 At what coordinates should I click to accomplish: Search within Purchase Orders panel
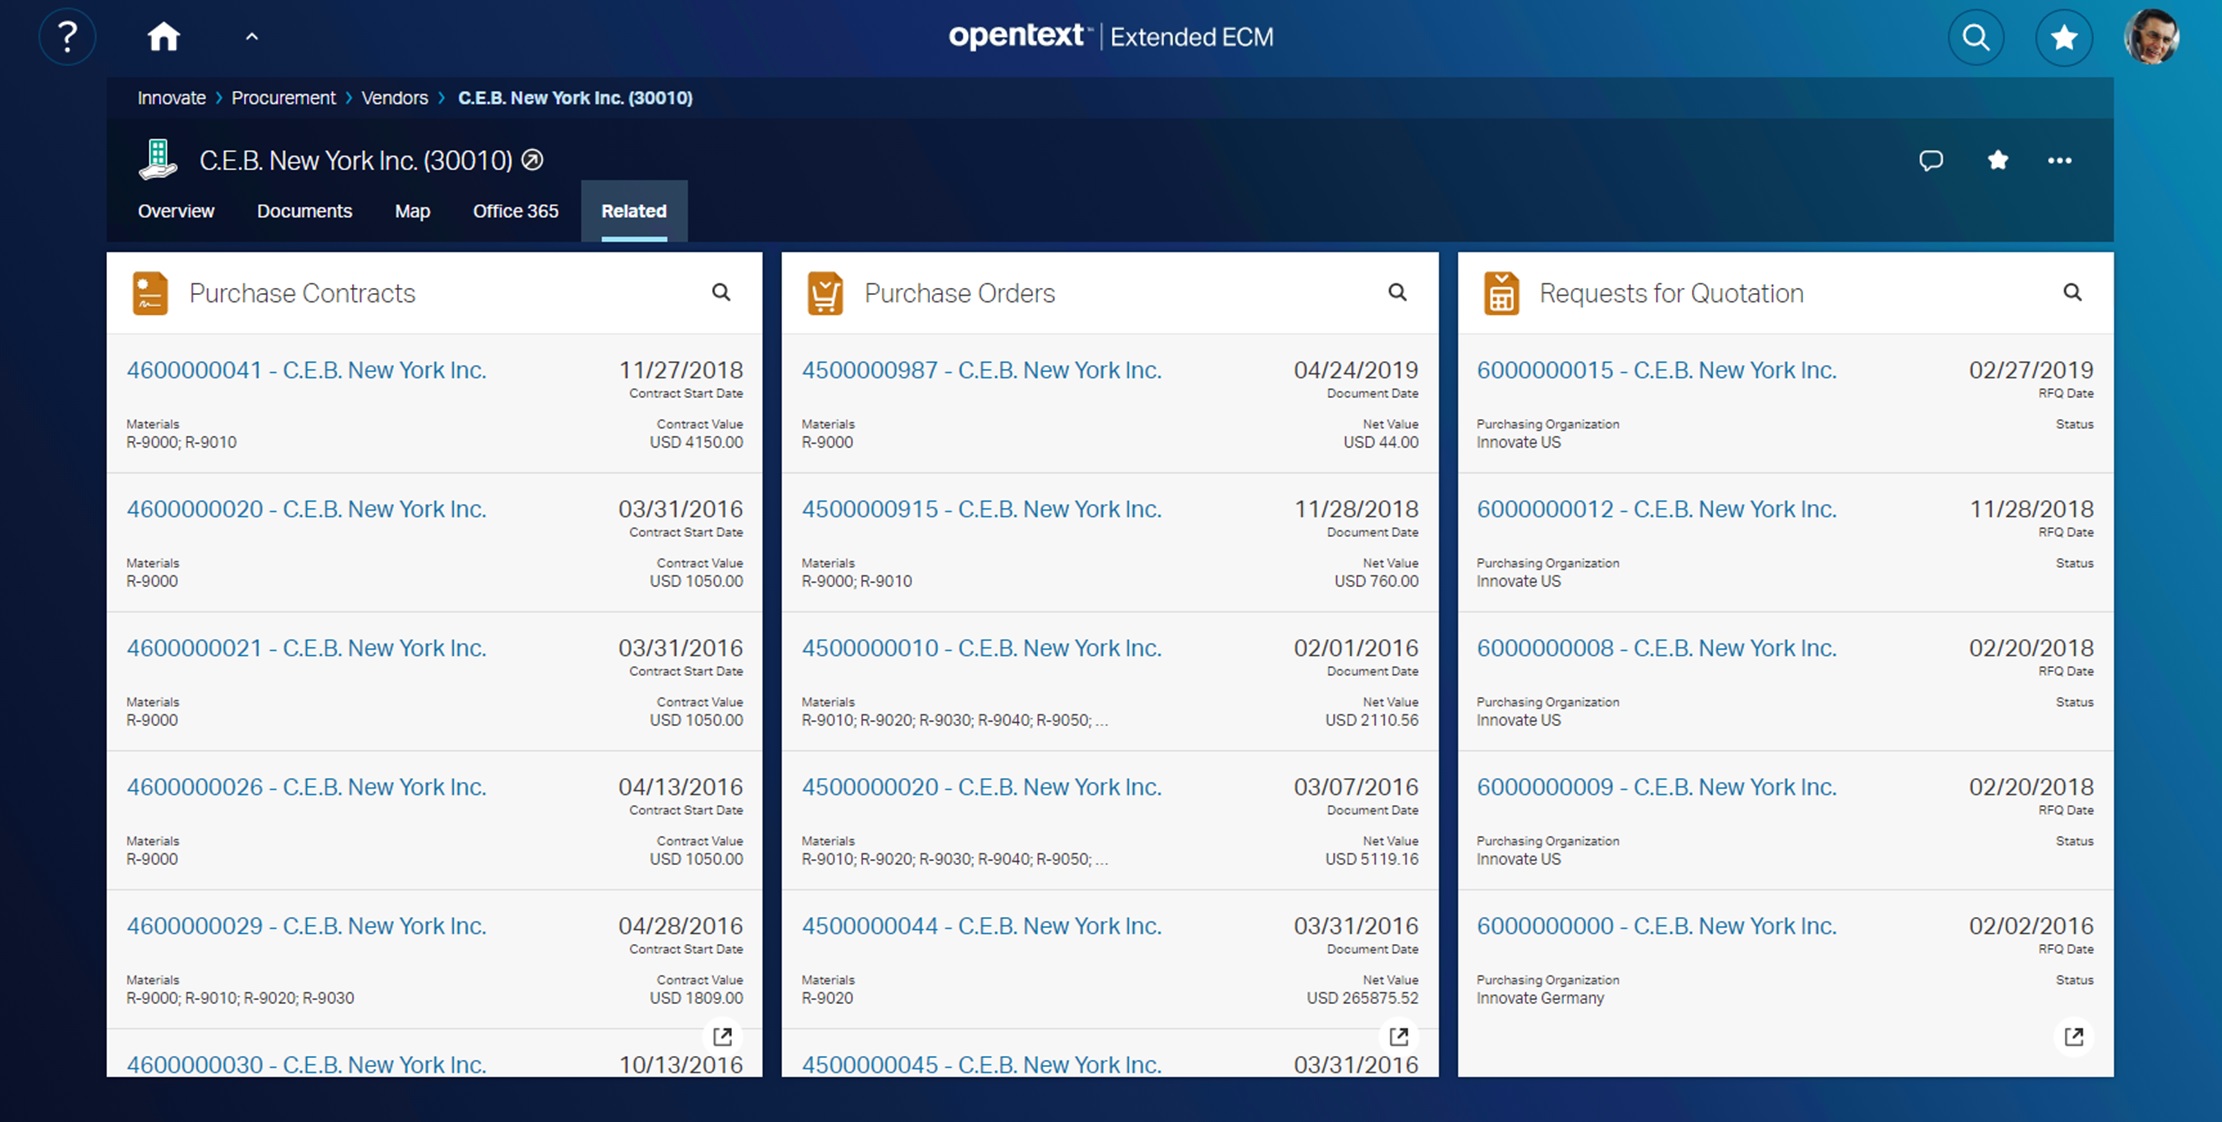1397,292
